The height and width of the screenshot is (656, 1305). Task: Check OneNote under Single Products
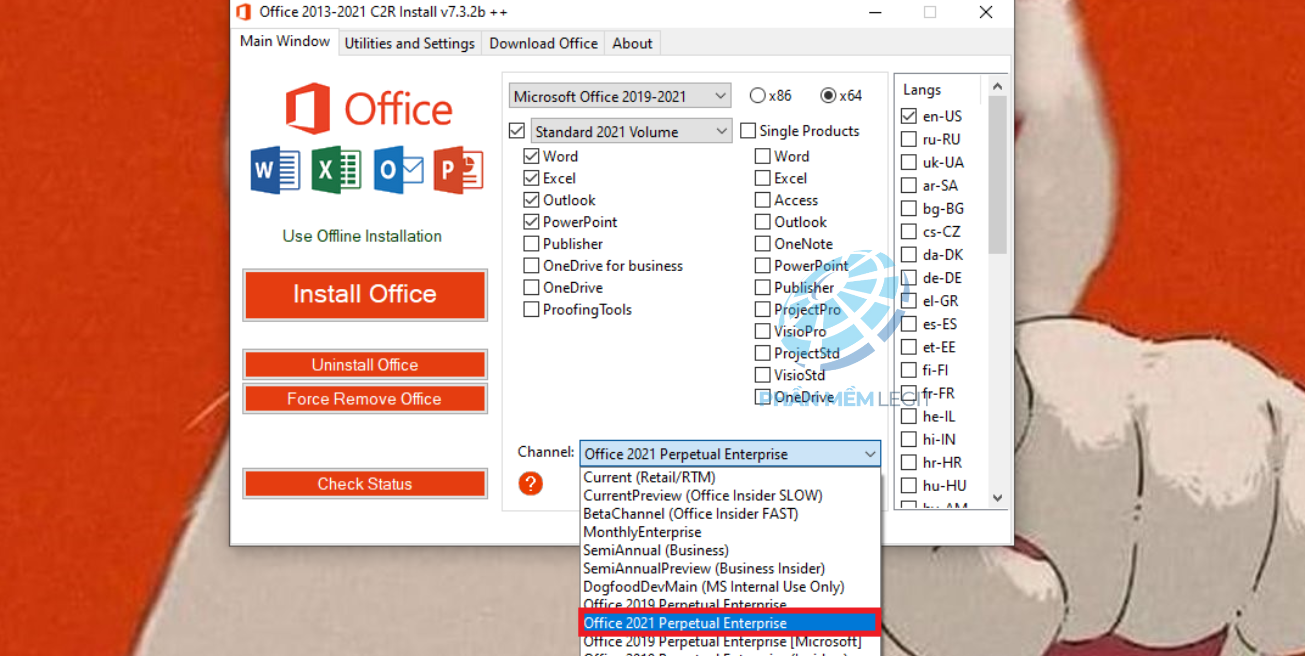(763, 244)
